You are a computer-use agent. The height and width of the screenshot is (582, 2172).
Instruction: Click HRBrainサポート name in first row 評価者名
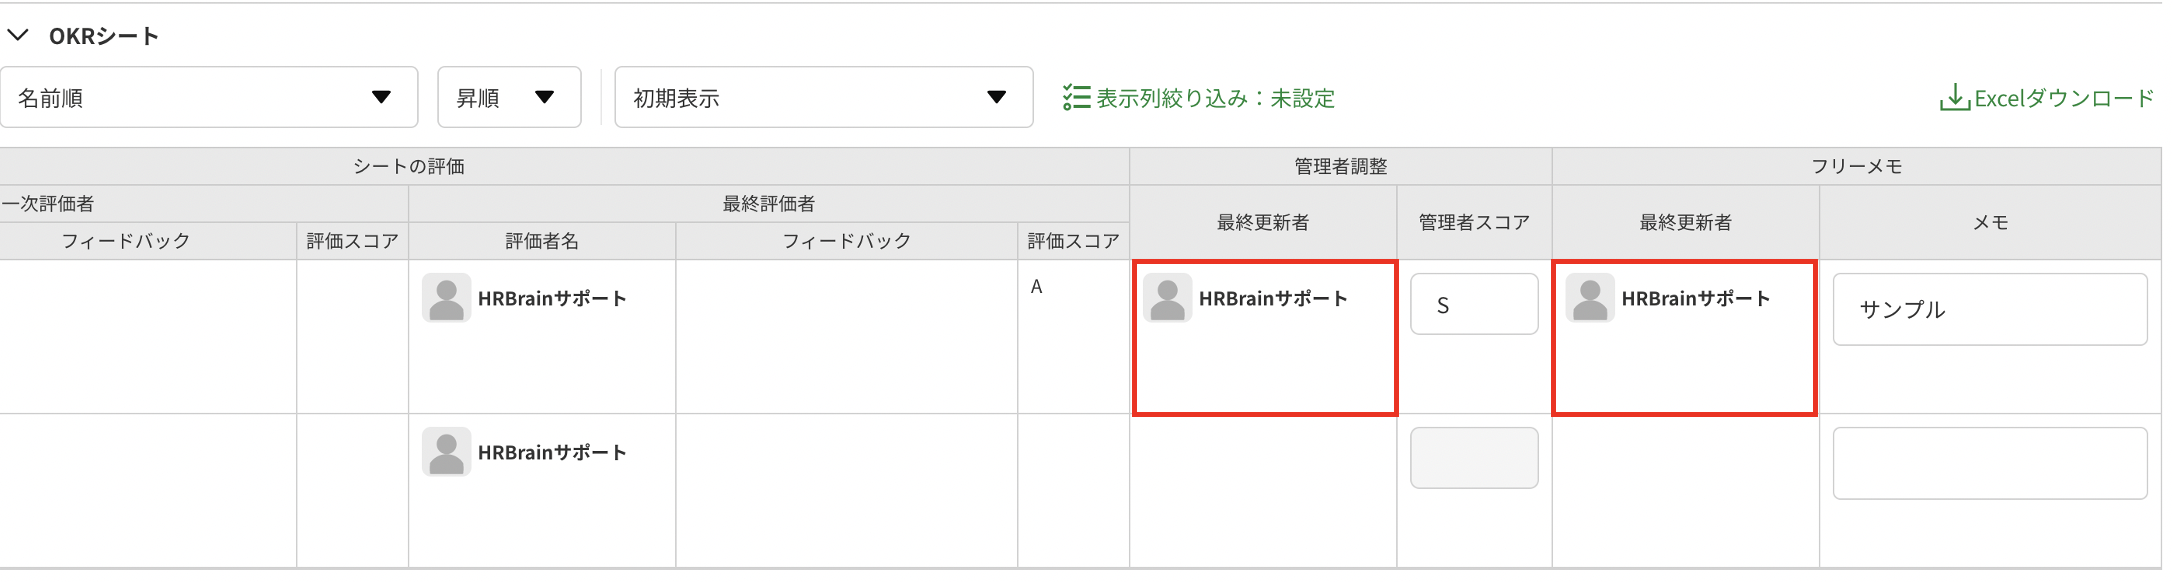(x=552, y=298)
